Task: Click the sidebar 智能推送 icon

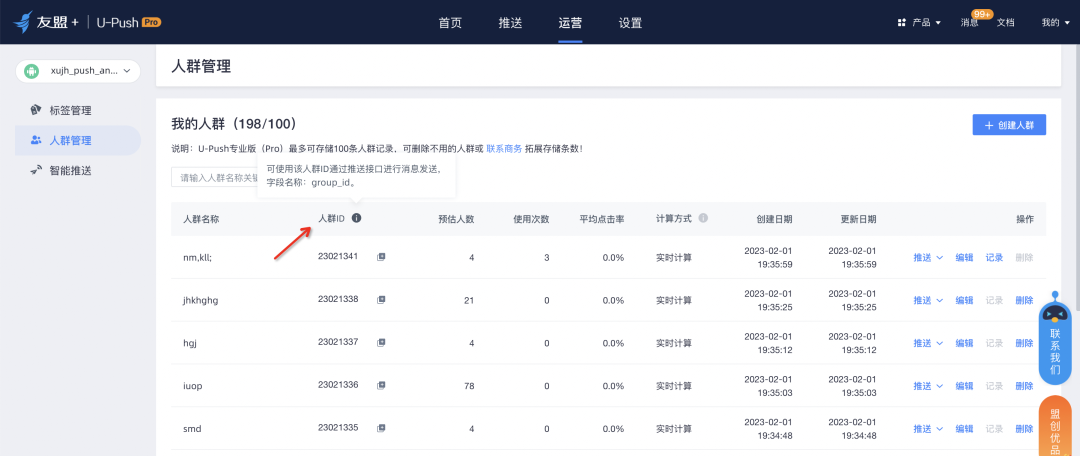Action: (x=36, y=171)
